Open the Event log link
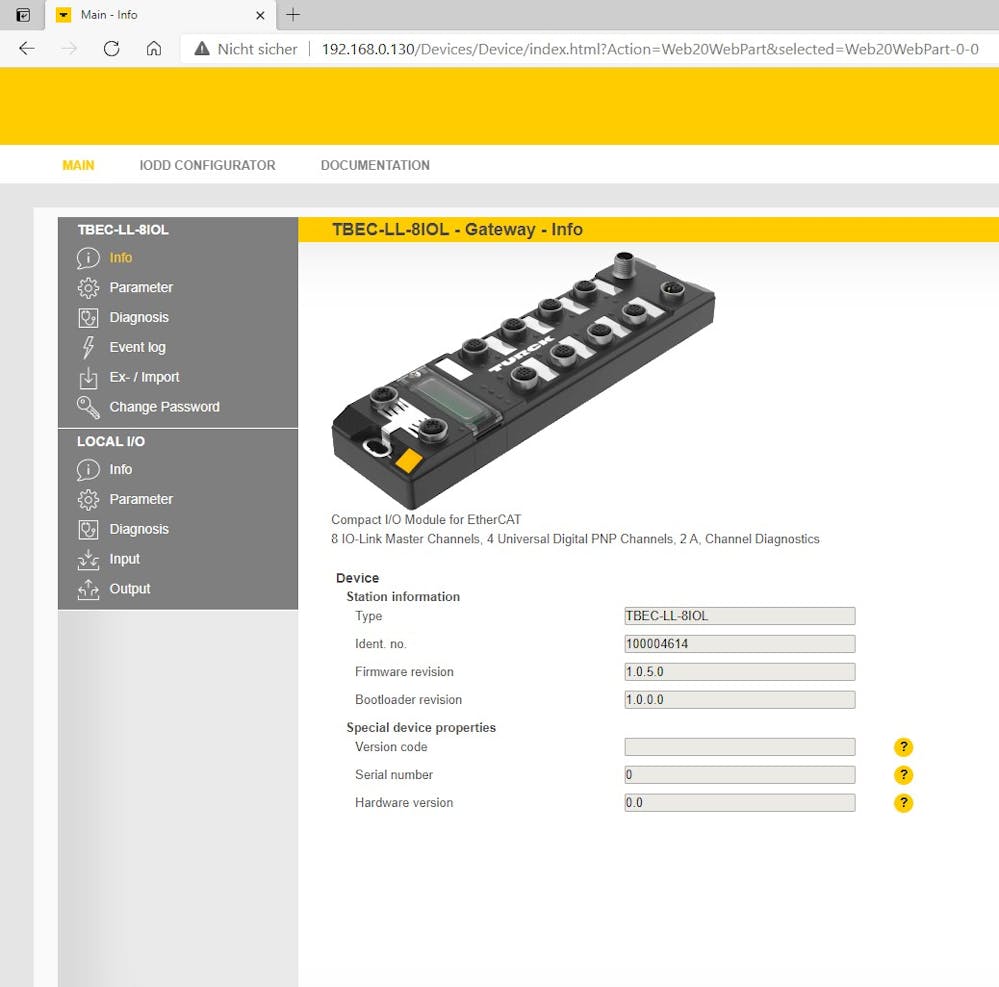Viewport: 999px width, 987px height. [x=138, y=347]
